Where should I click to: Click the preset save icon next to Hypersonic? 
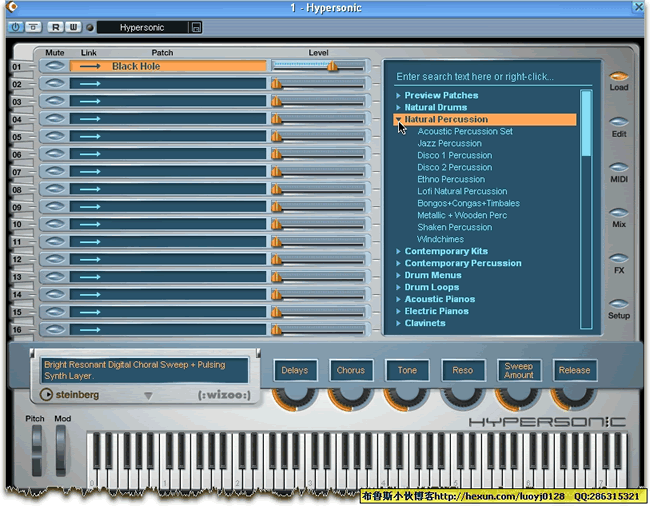pyautogui.click(x=196, y=27)
